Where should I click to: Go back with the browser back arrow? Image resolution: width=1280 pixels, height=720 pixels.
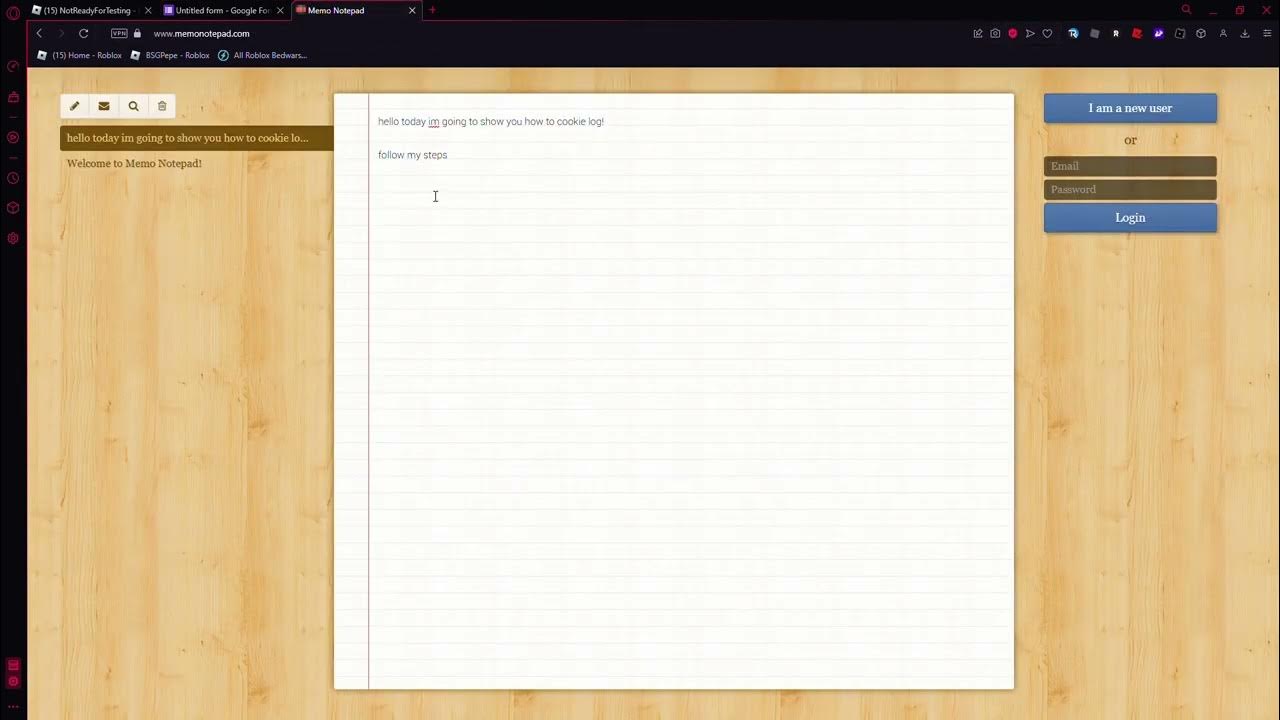click(x=39, y=33)
